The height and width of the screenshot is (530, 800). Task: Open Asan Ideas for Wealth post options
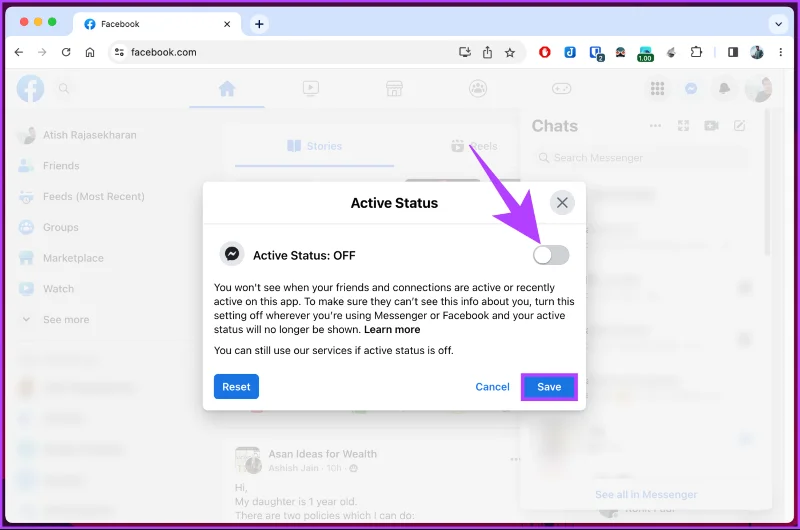click(x=515, y=459)
